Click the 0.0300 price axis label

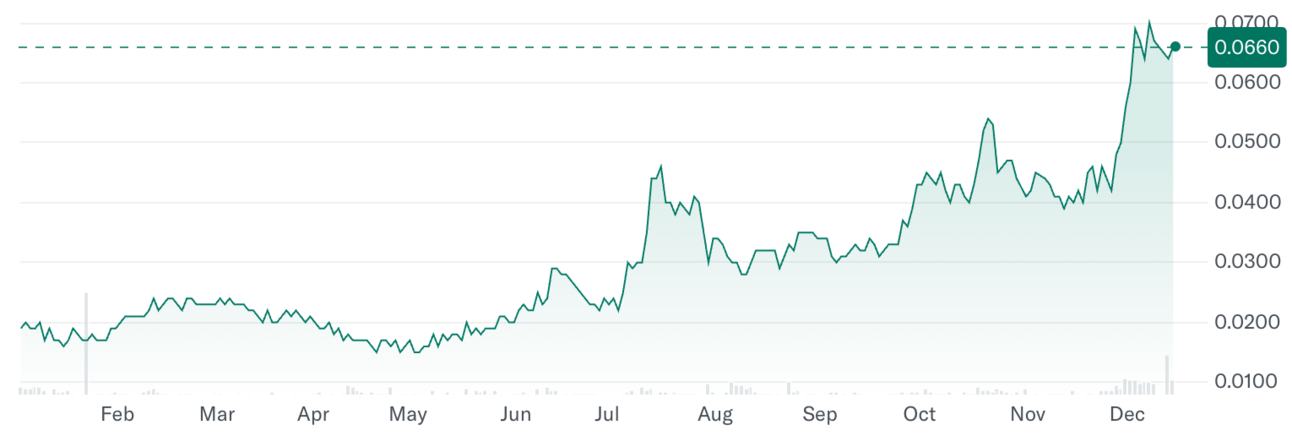point(1246,262)
